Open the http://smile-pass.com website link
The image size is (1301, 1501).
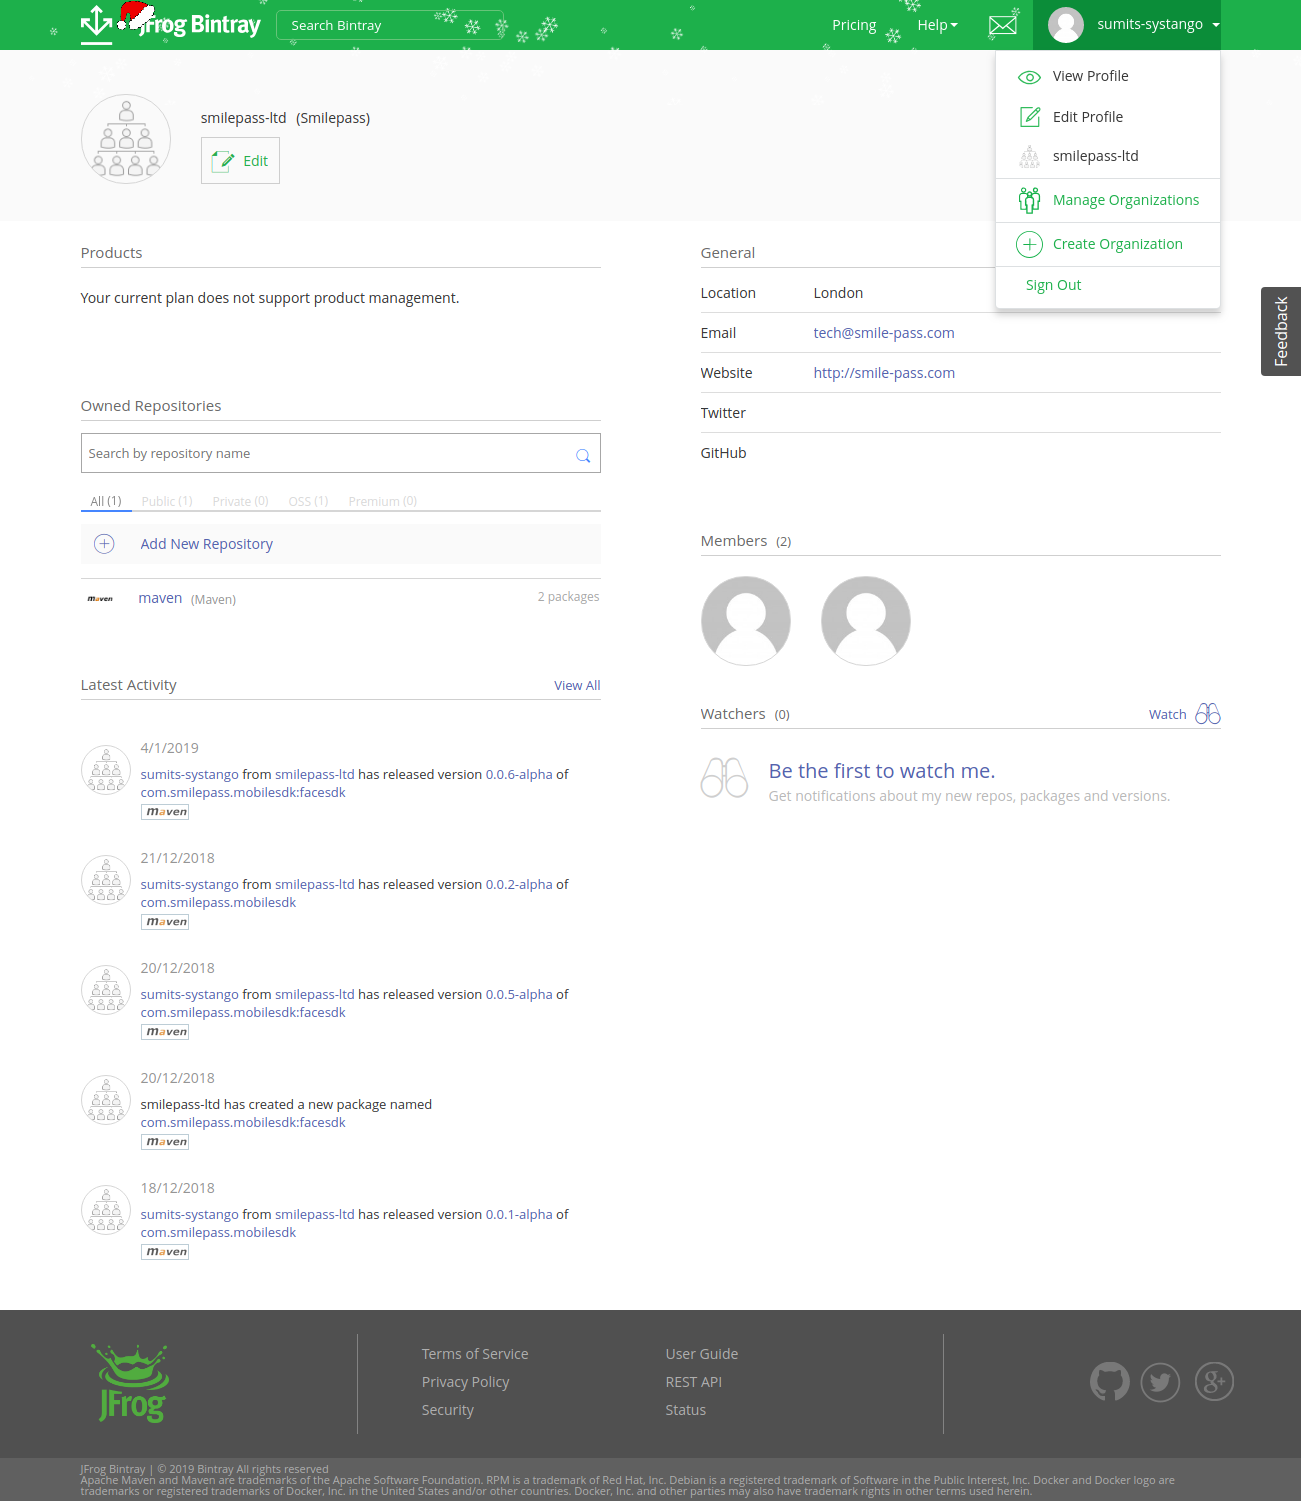coord(884,373)
